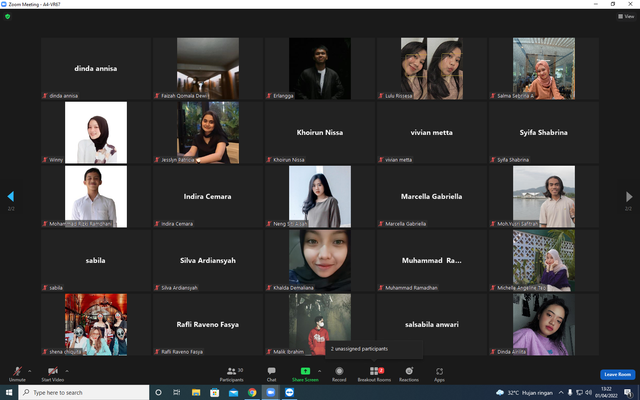Click the tray microphone icon

tap(570, 393)
